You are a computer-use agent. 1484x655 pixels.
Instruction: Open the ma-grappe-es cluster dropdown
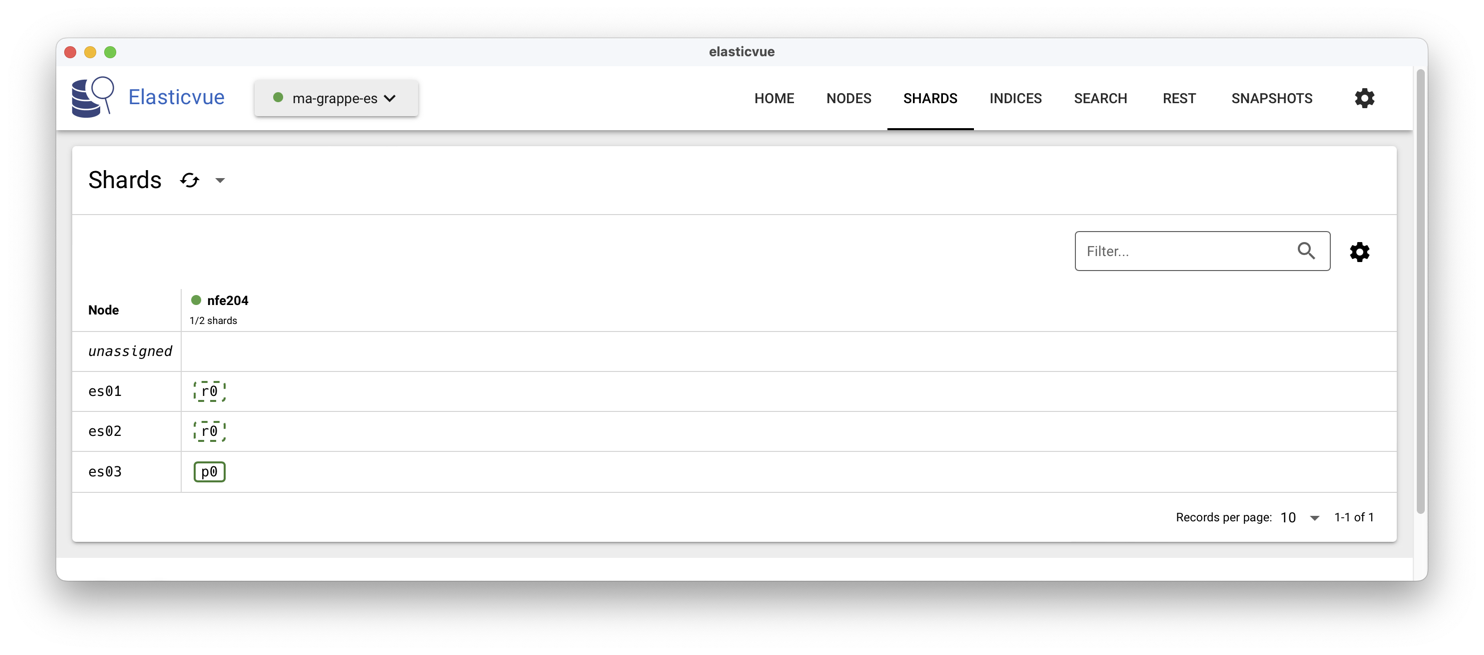(x=336, y=98)
